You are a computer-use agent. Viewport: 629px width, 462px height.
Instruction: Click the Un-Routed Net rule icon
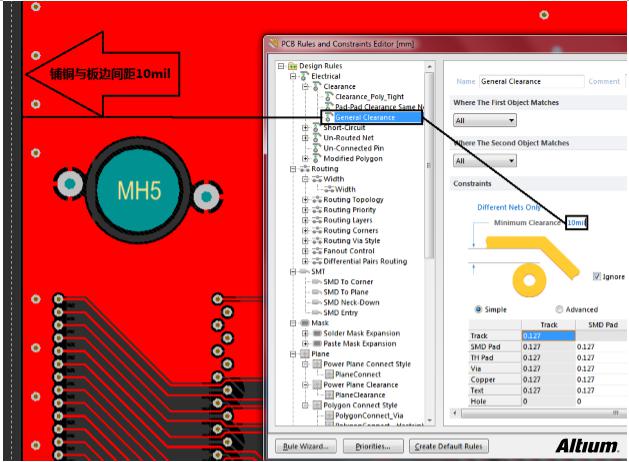pos(316,138)
